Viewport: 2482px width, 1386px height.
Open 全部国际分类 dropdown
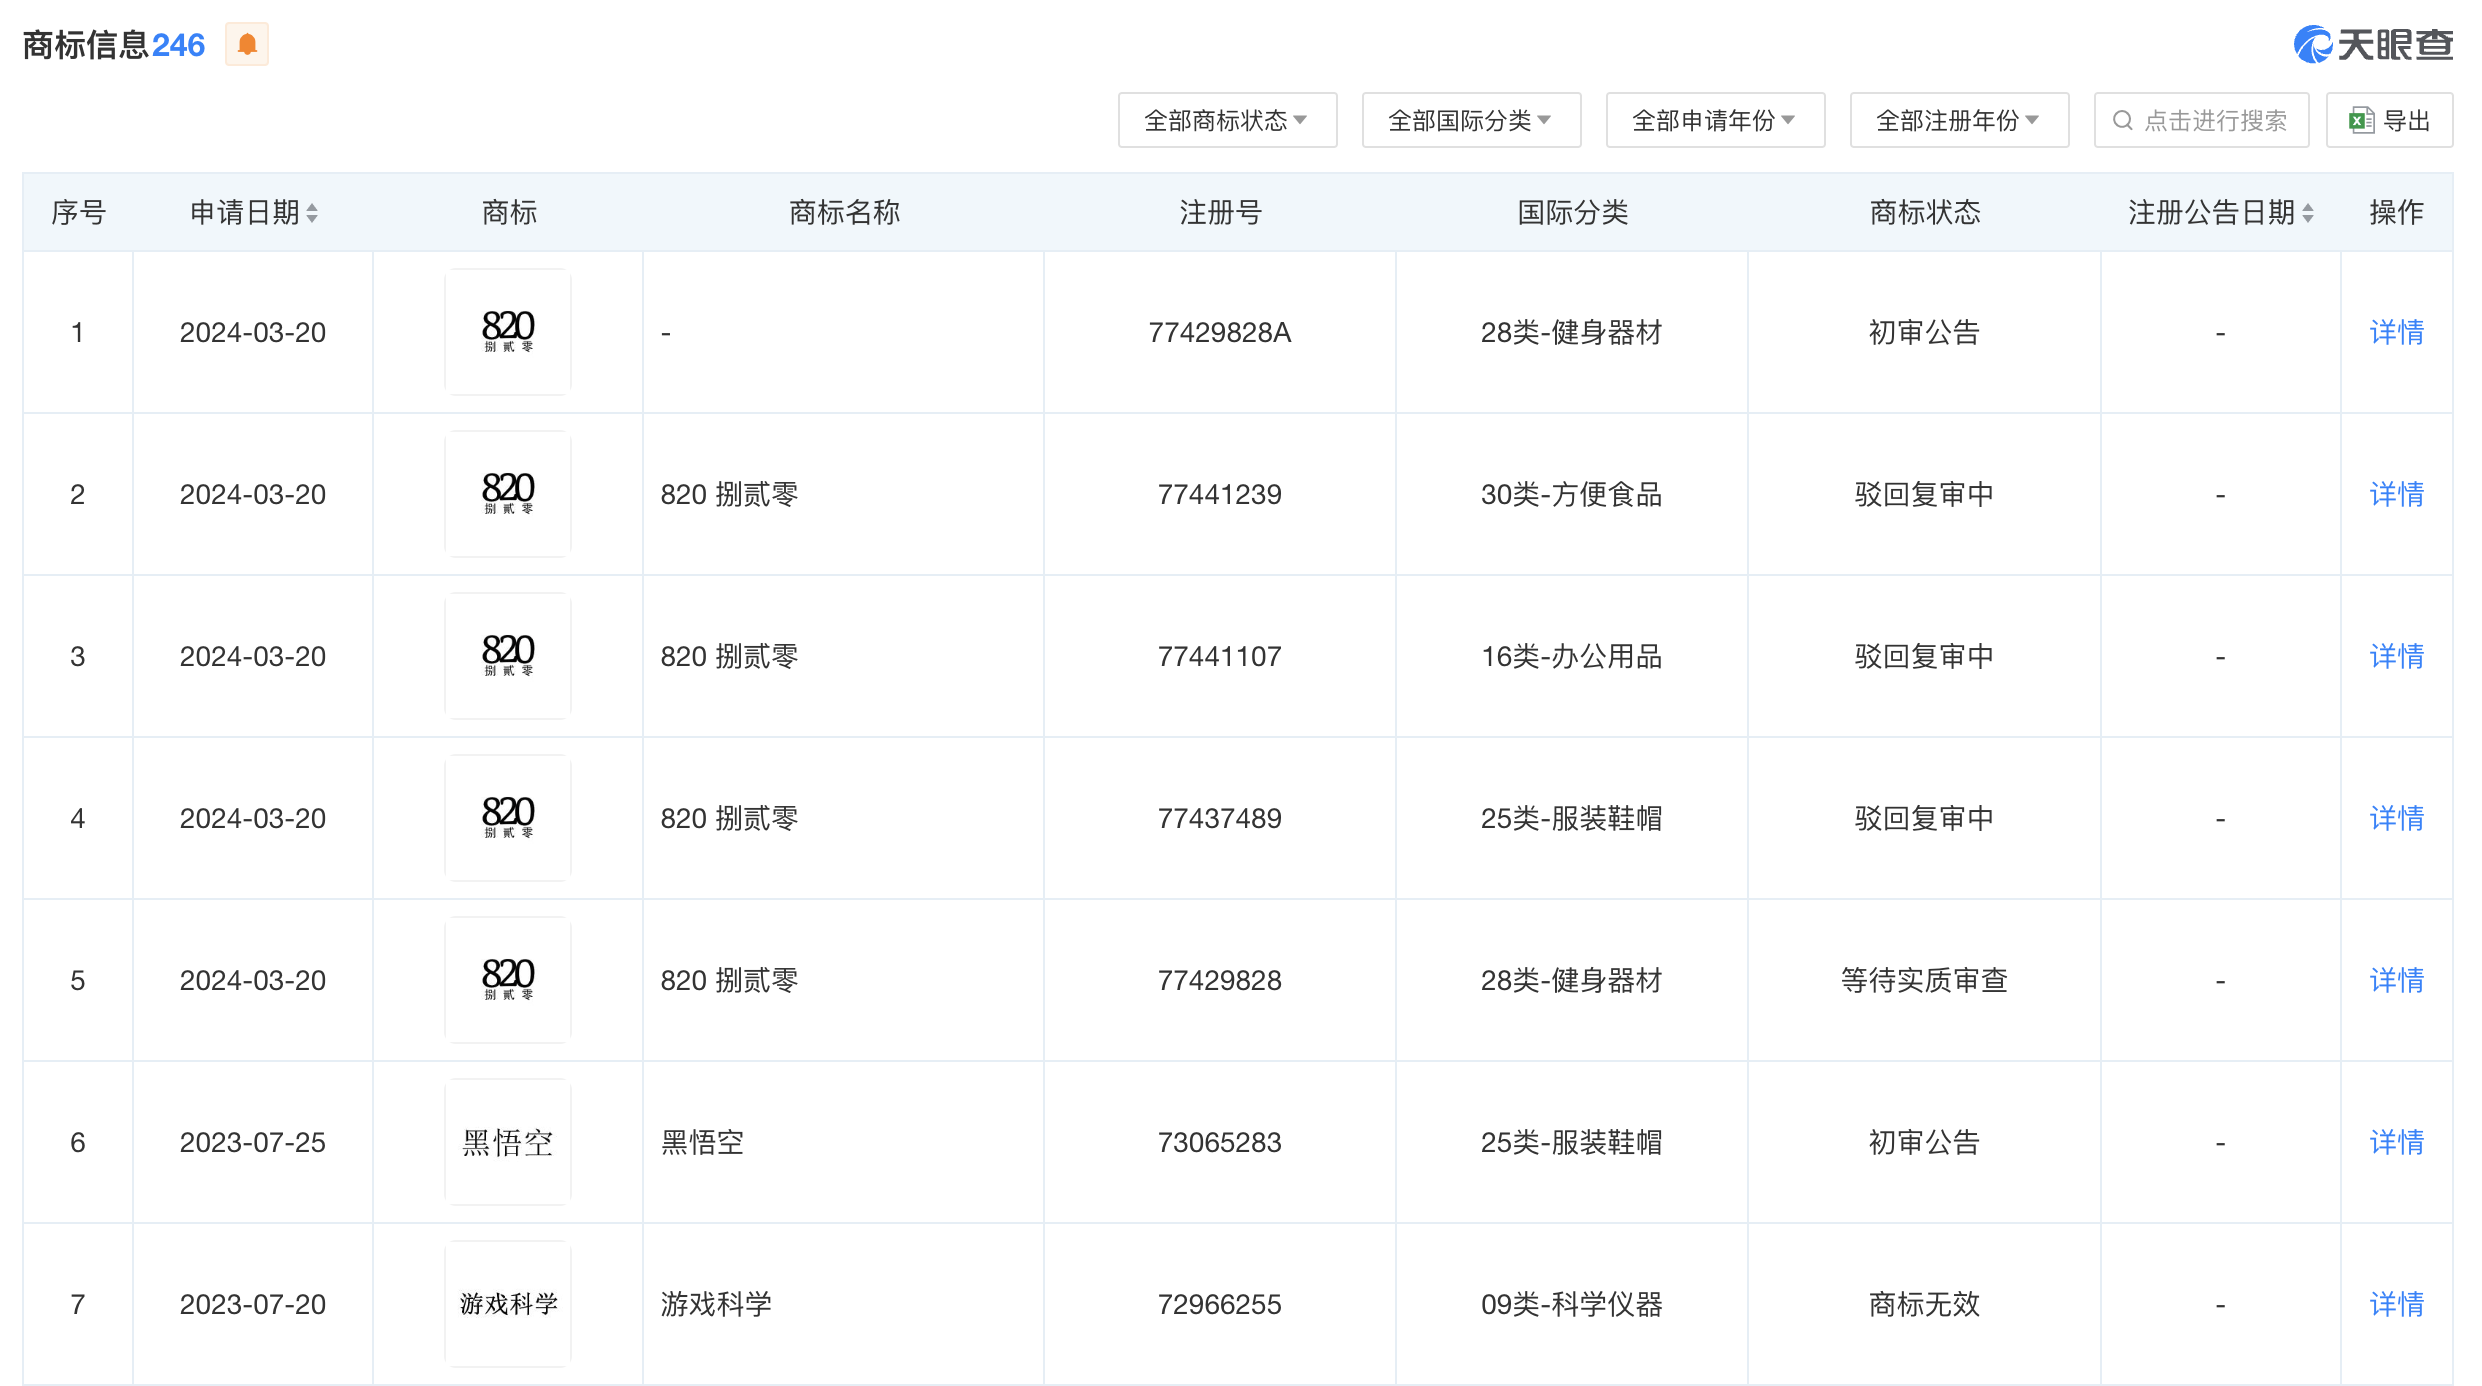pyautogui.click(x=1471, y=121)
